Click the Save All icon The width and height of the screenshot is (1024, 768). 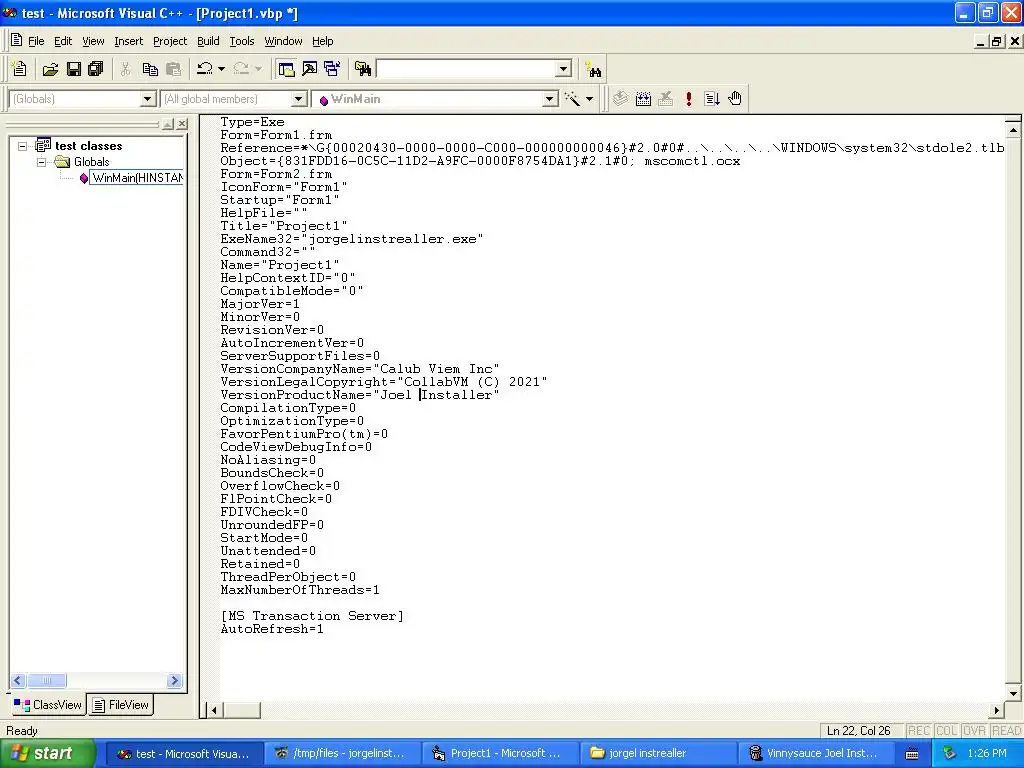tap(95, 69)
